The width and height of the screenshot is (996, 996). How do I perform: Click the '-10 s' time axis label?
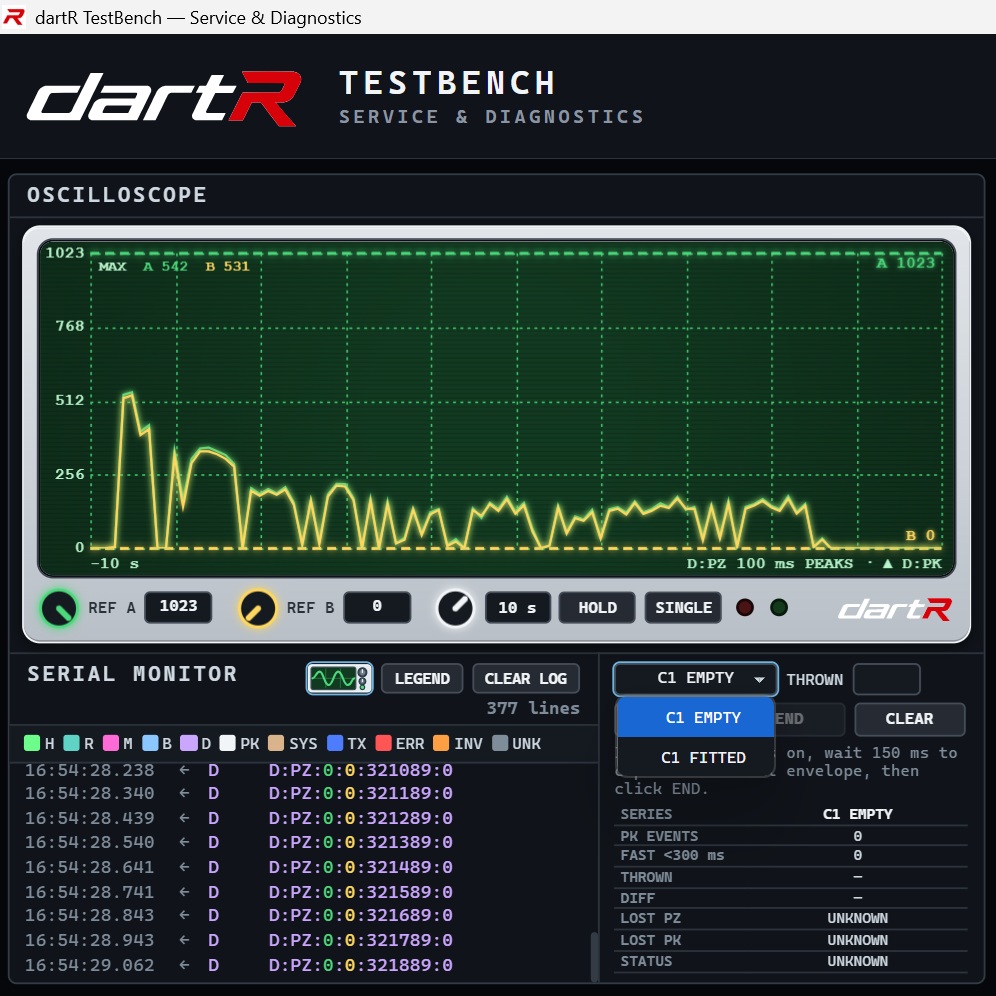(114, 563)
